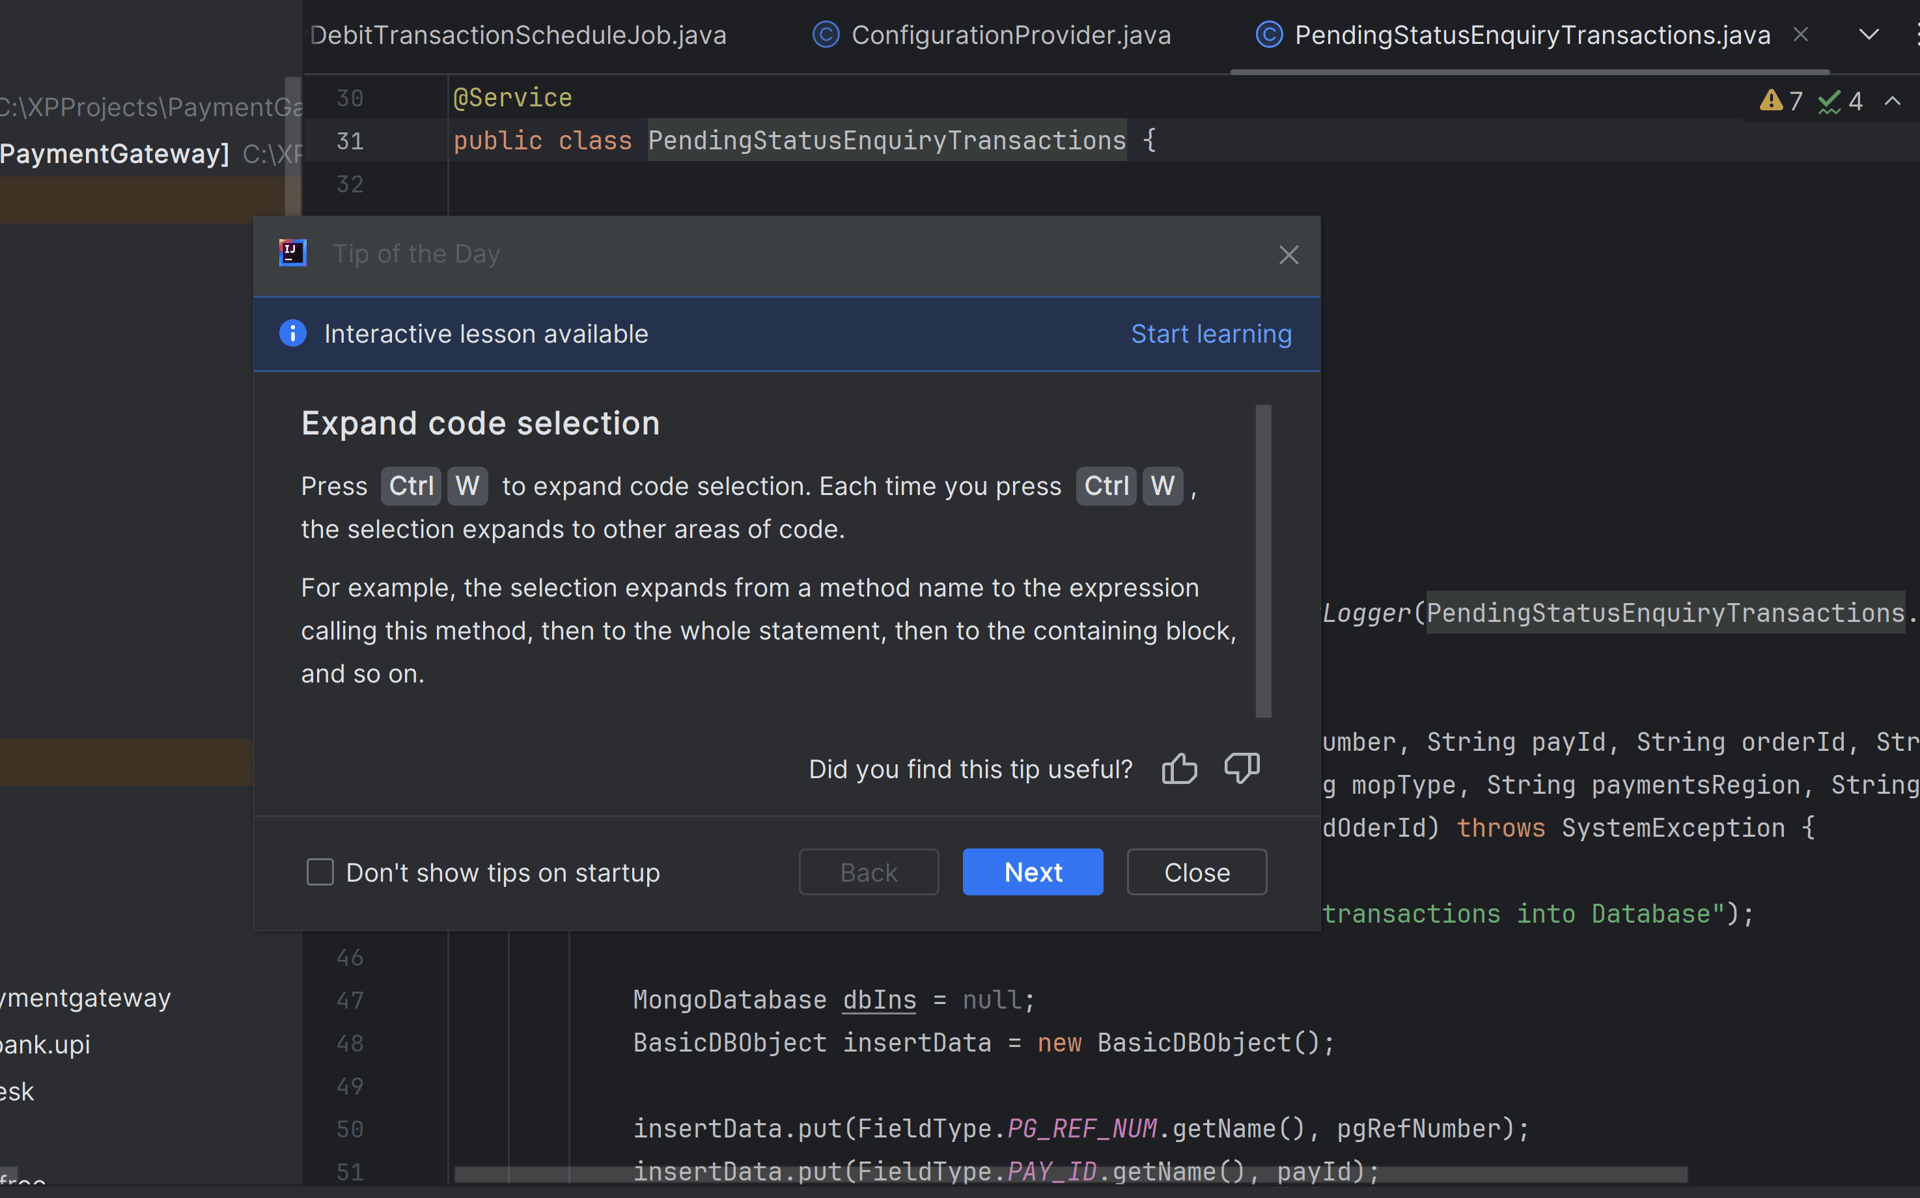
Task: Select the bank.upi item in project tree
Action: pyautogui.click(x=46, y=1044)
